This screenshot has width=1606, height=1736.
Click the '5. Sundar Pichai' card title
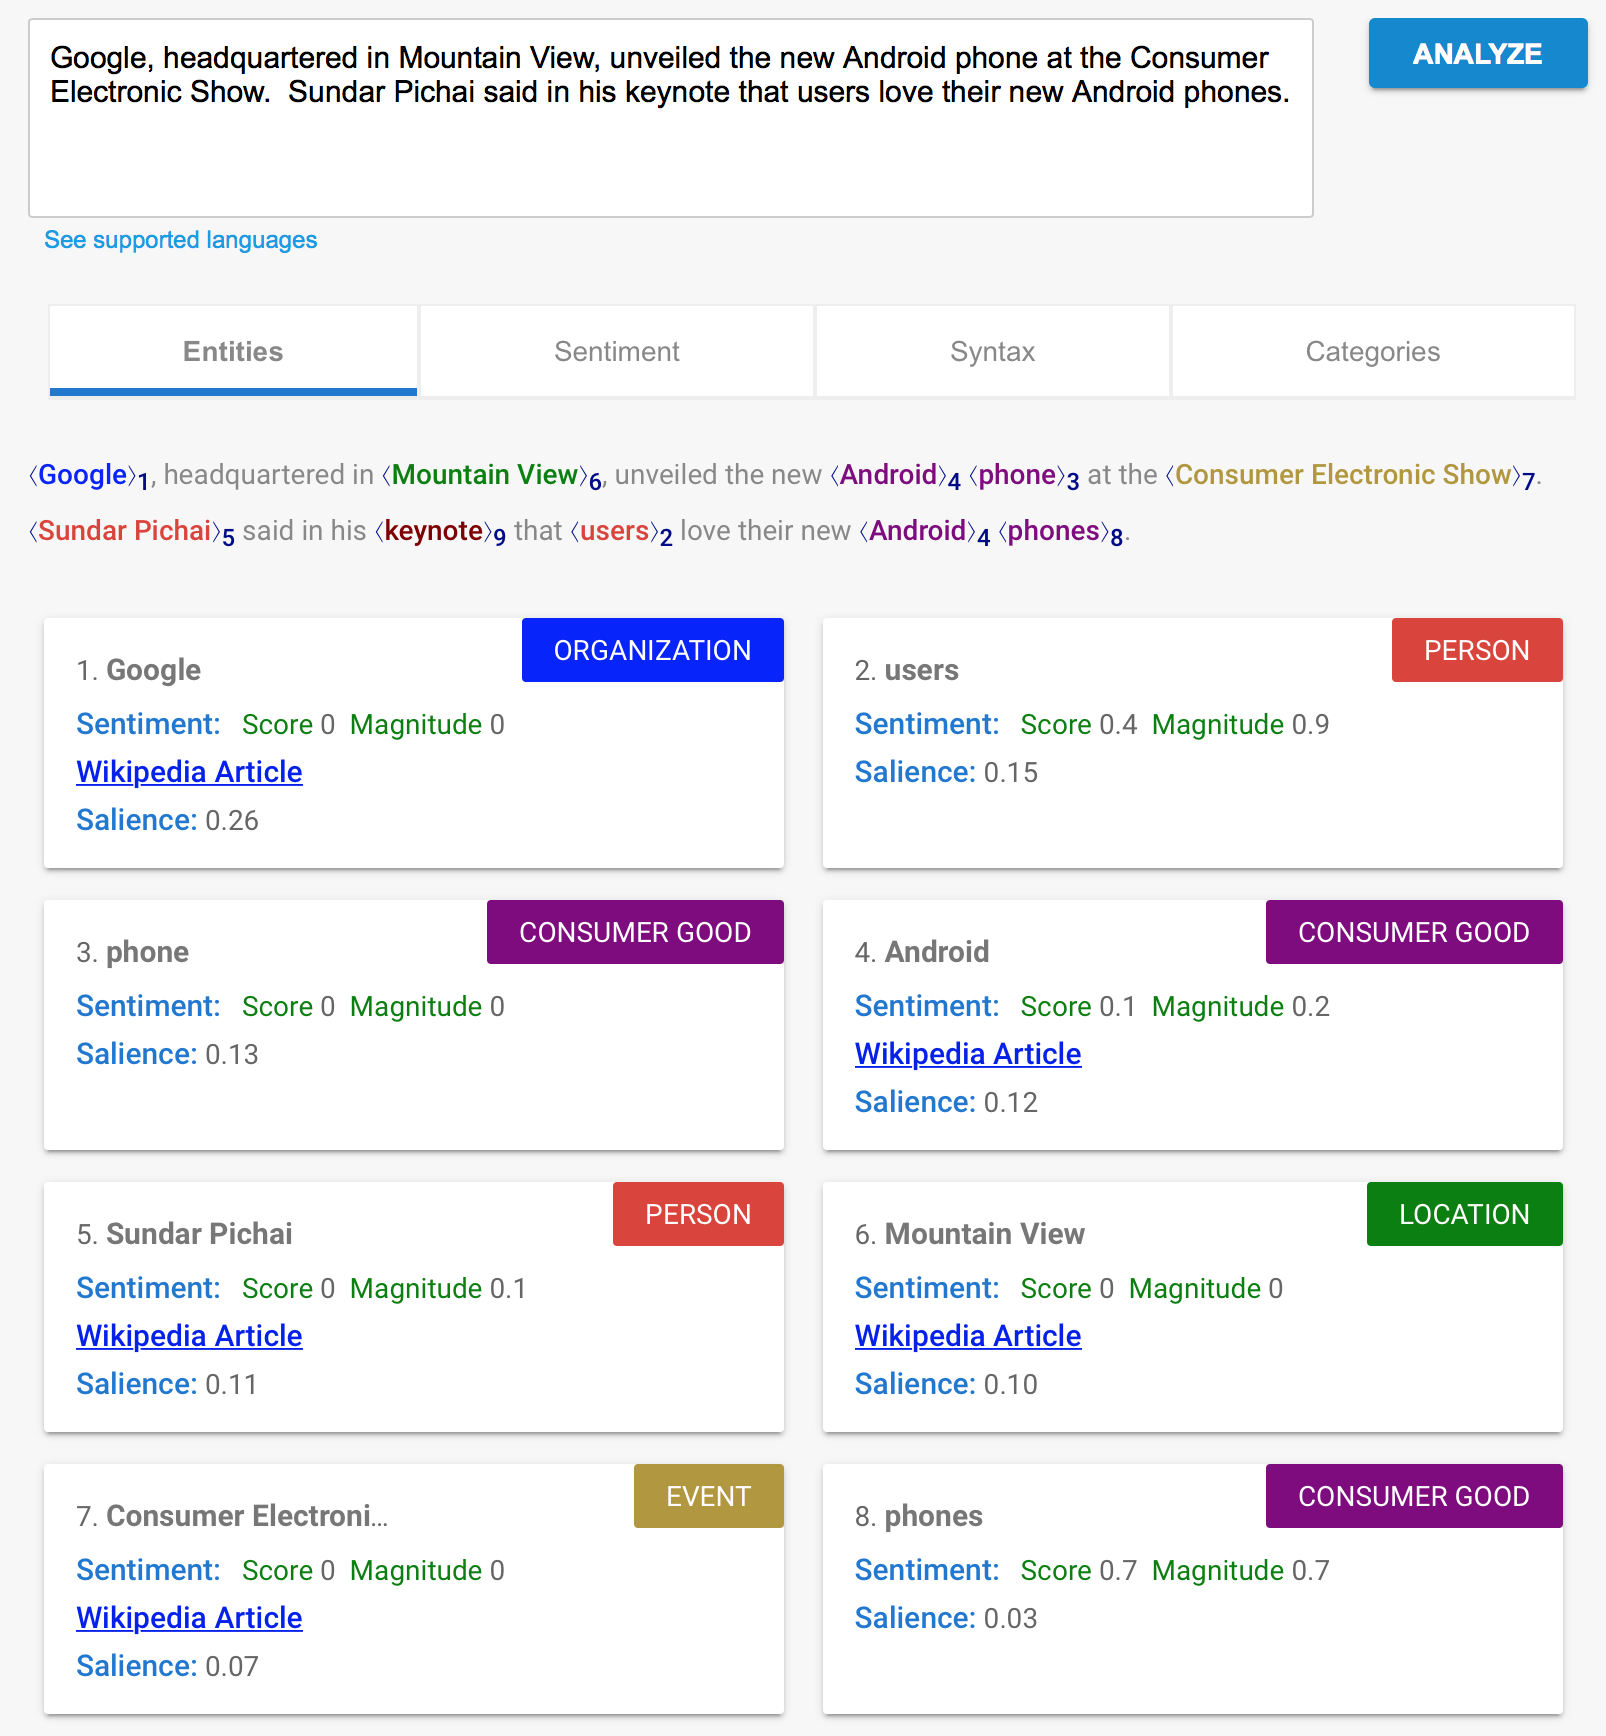click(185, 1234)
